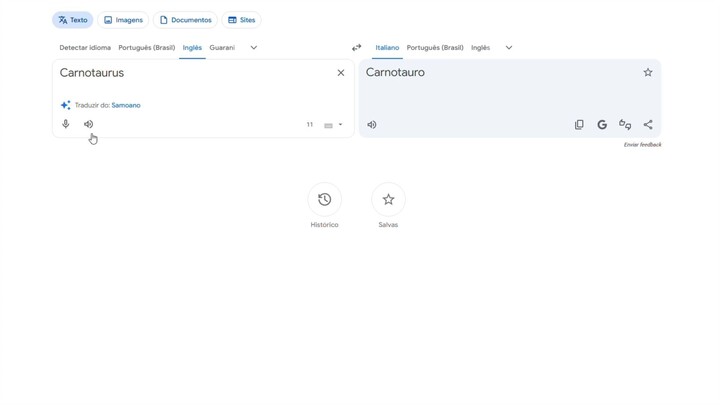Share the translation

[x=648, y=124]
